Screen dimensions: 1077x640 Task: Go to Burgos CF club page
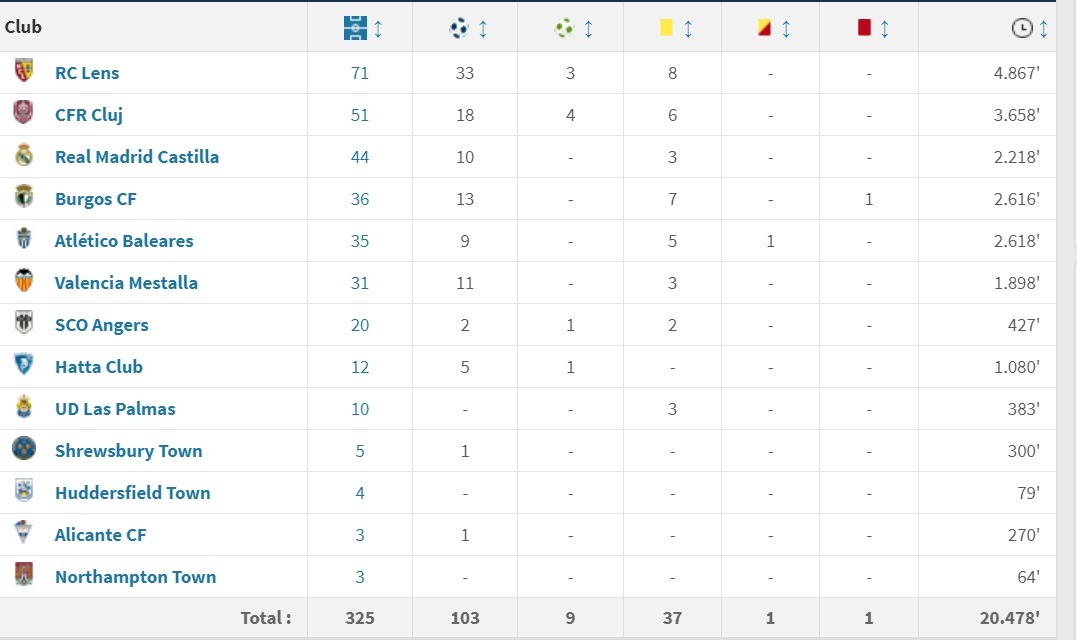(x=96, y=199)
